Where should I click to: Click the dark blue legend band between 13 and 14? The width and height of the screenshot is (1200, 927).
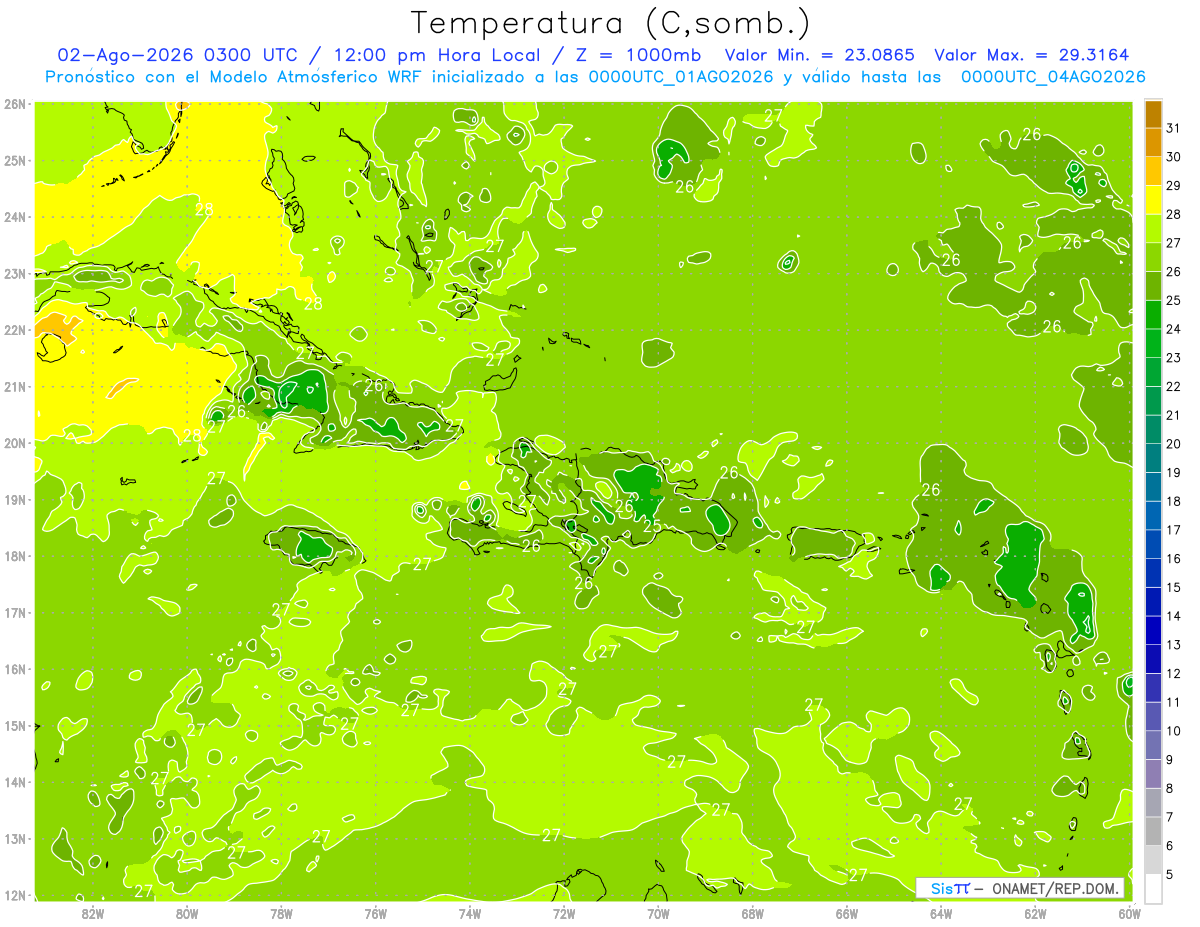click(1153, 630)
